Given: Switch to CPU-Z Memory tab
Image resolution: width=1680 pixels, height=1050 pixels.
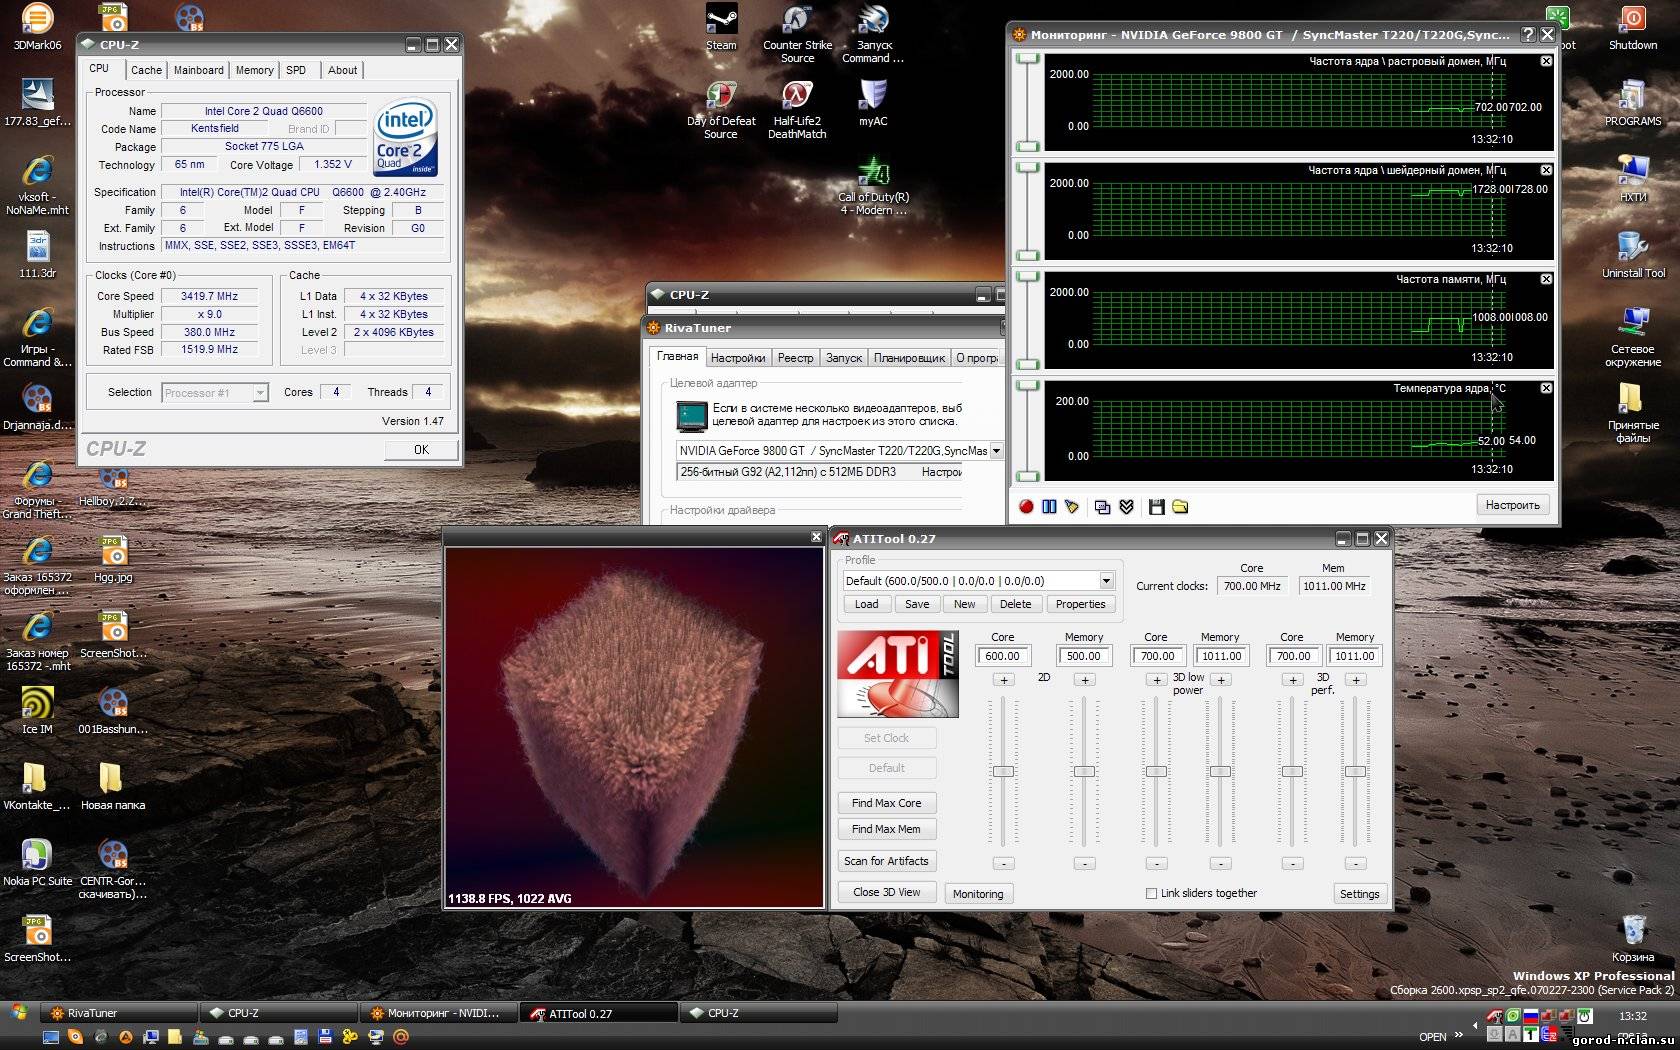Looking at the screenshot, I should [254, 70].
